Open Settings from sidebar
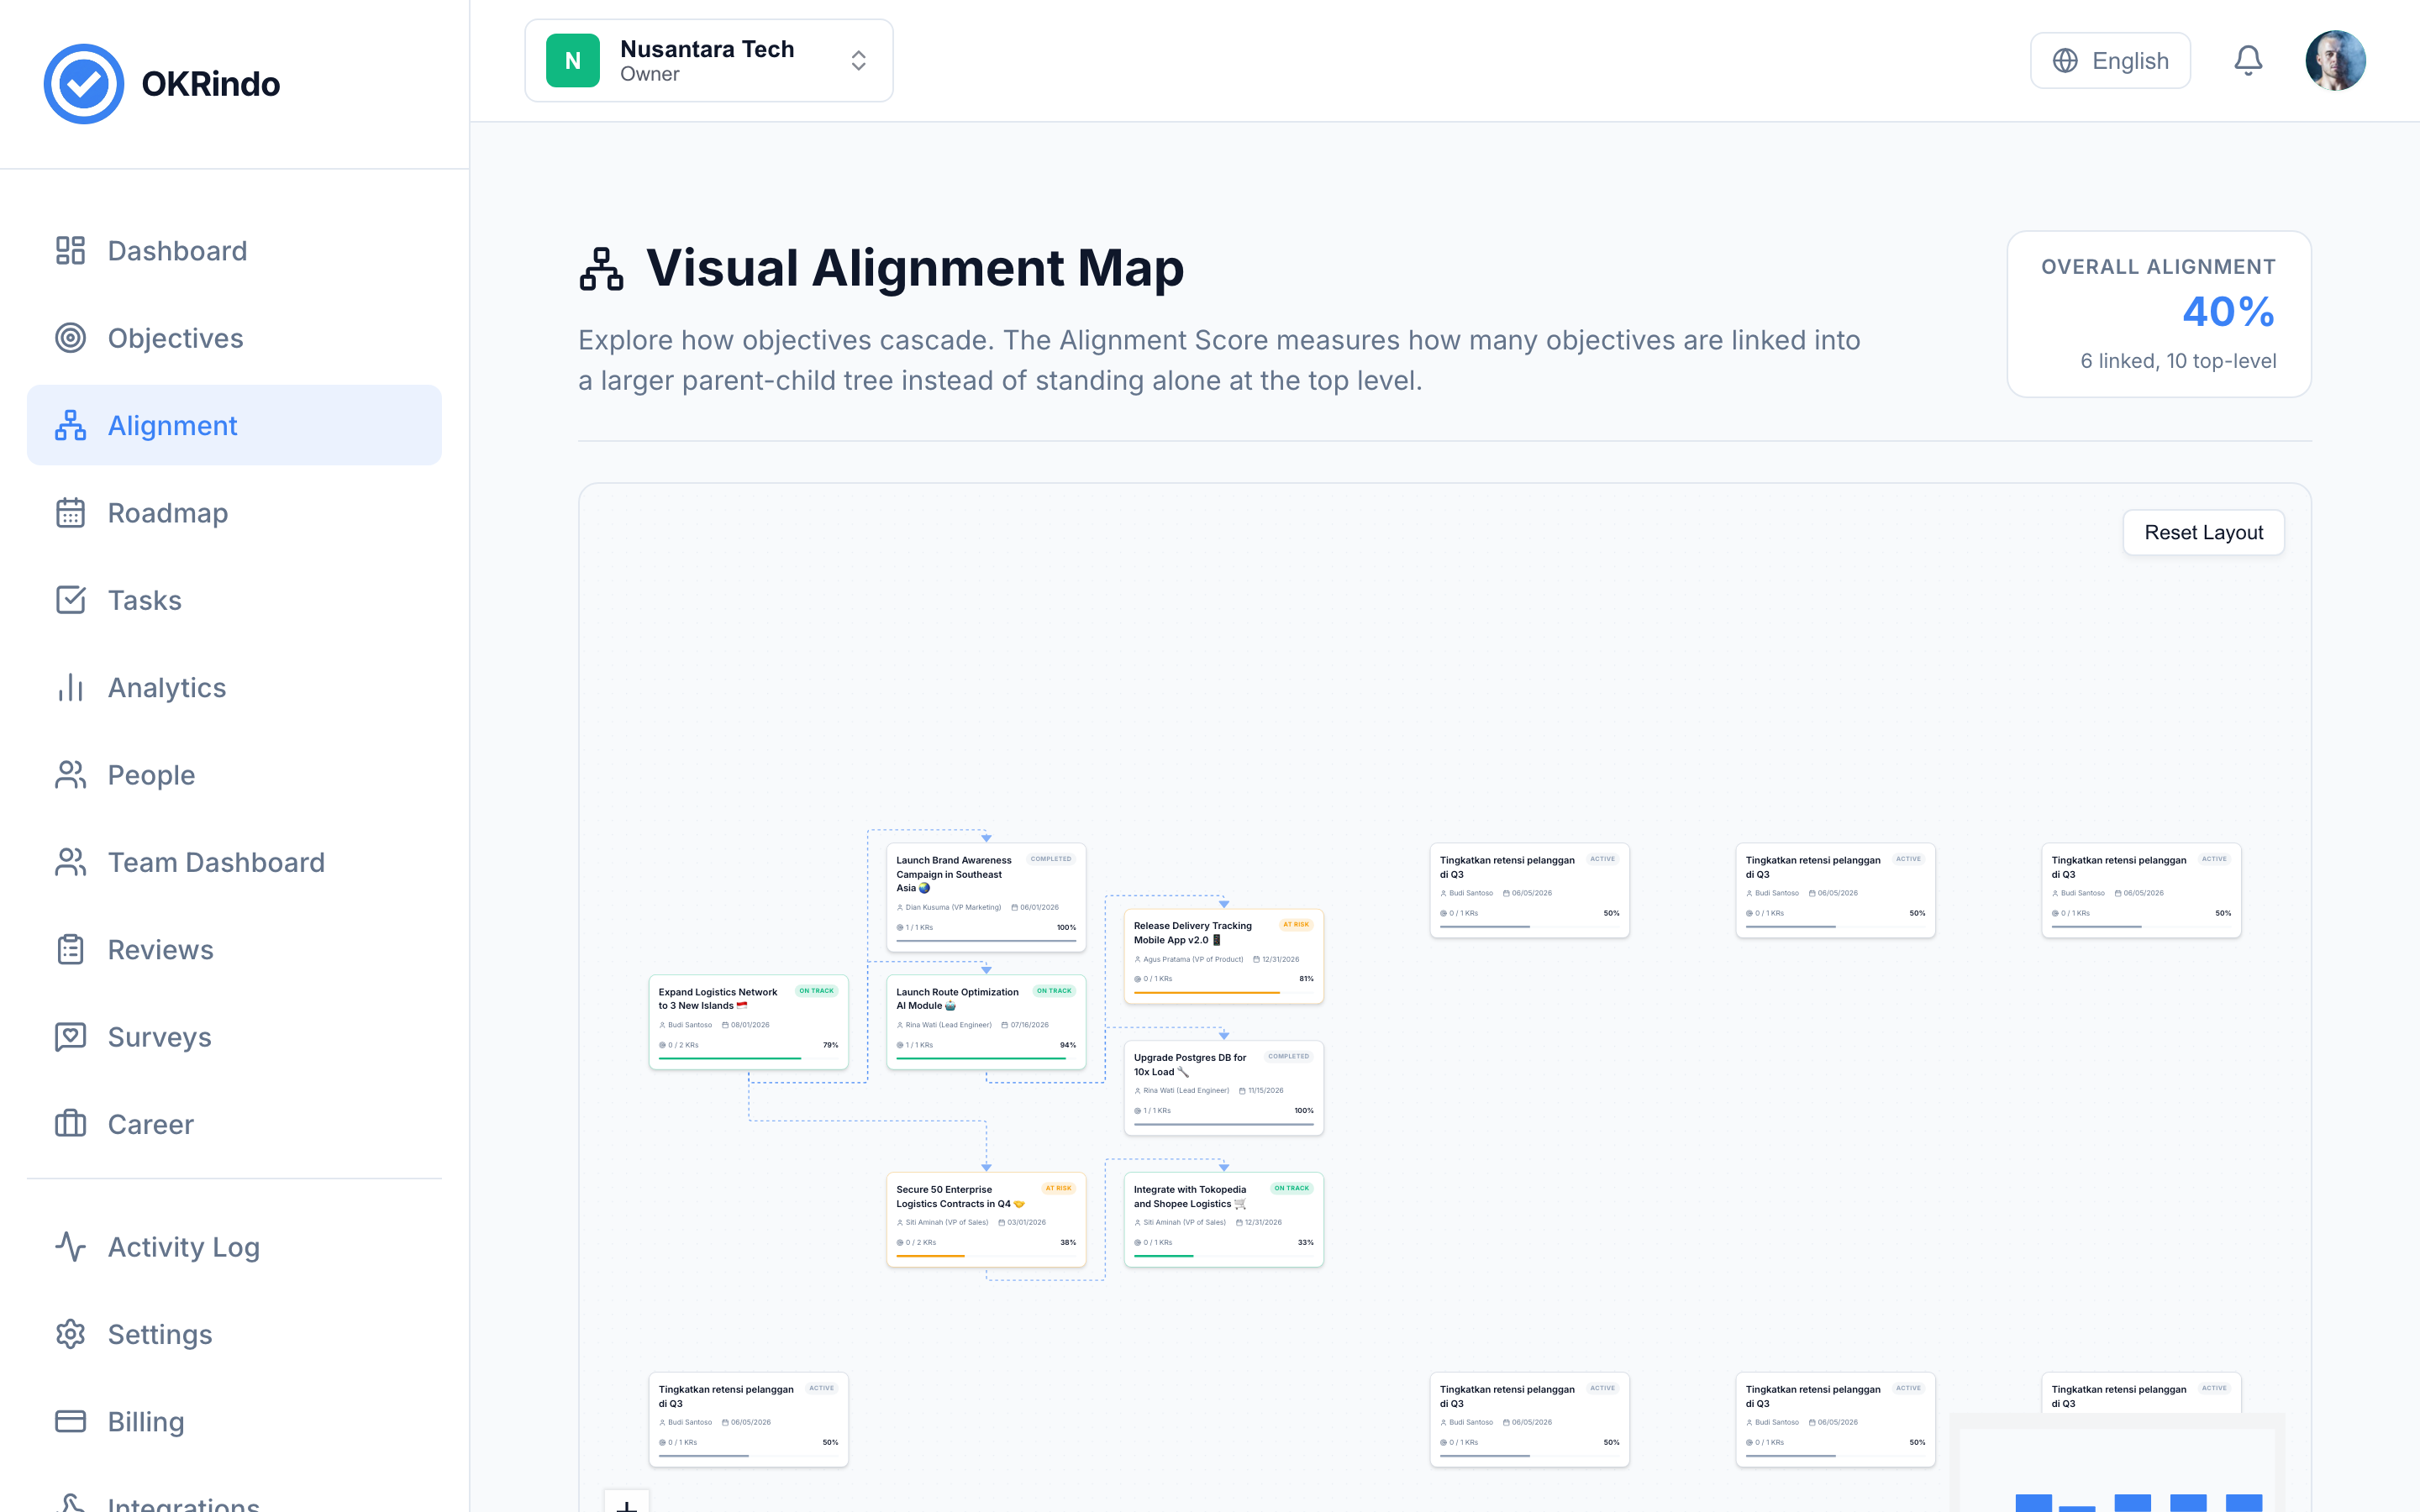2420x1512 pixels. [x=234, y=1334]
